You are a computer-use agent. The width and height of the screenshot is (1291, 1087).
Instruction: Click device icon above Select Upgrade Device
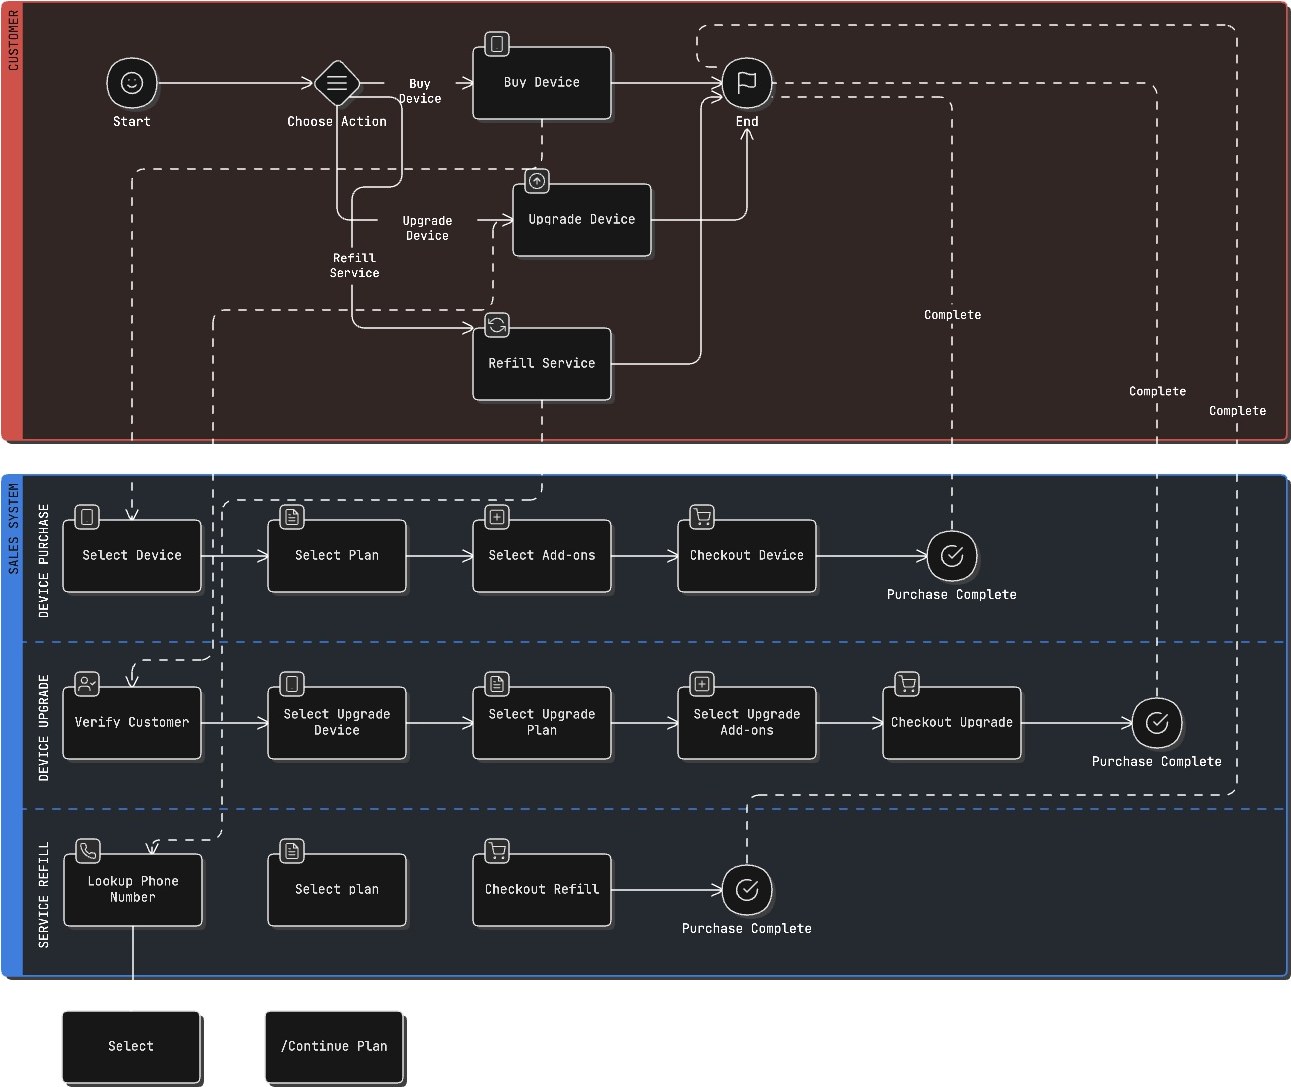(292, 684)
